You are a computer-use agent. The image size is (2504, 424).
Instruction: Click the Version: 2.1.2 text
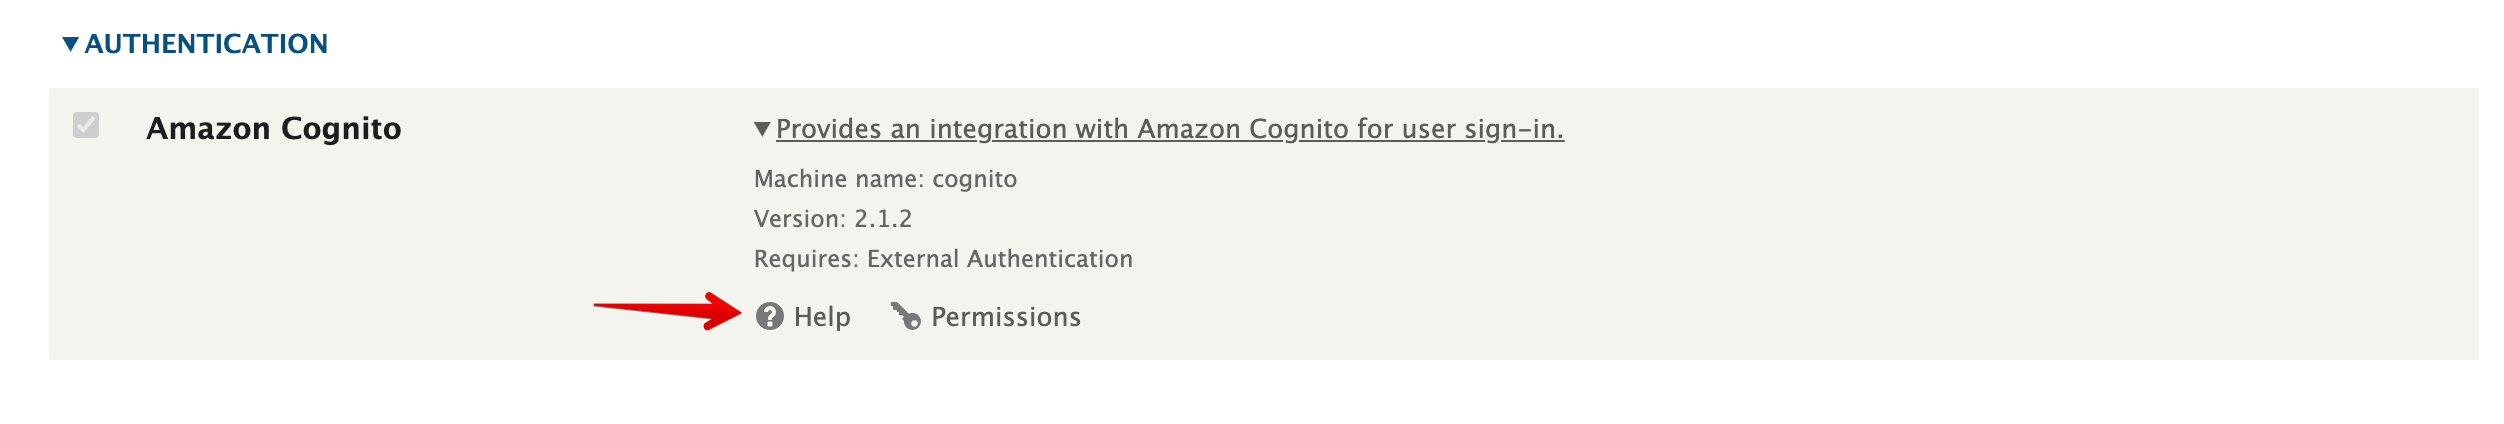coord(832,219)
